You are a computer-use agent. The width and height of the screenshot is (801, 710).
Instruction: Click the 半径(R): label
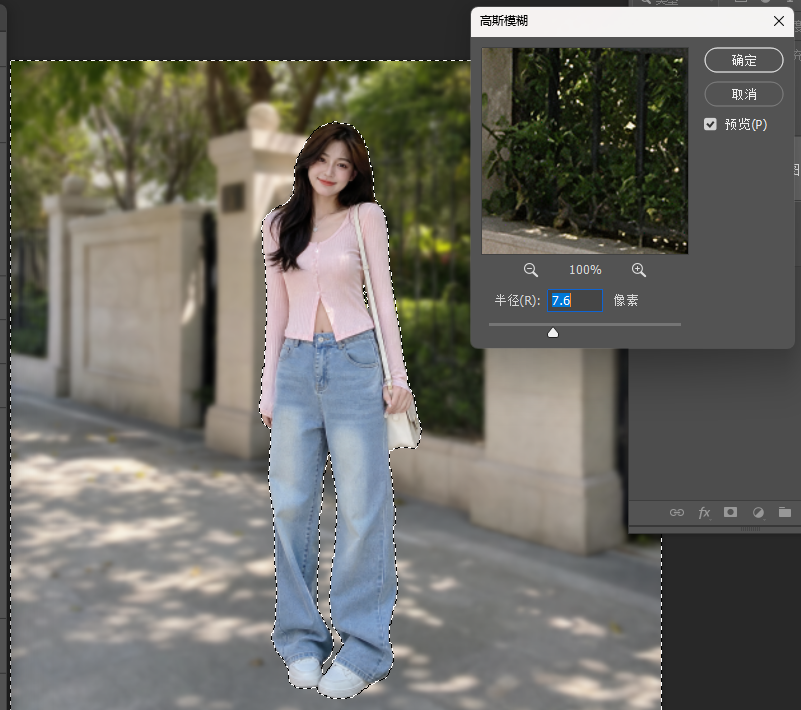(517, 300)
